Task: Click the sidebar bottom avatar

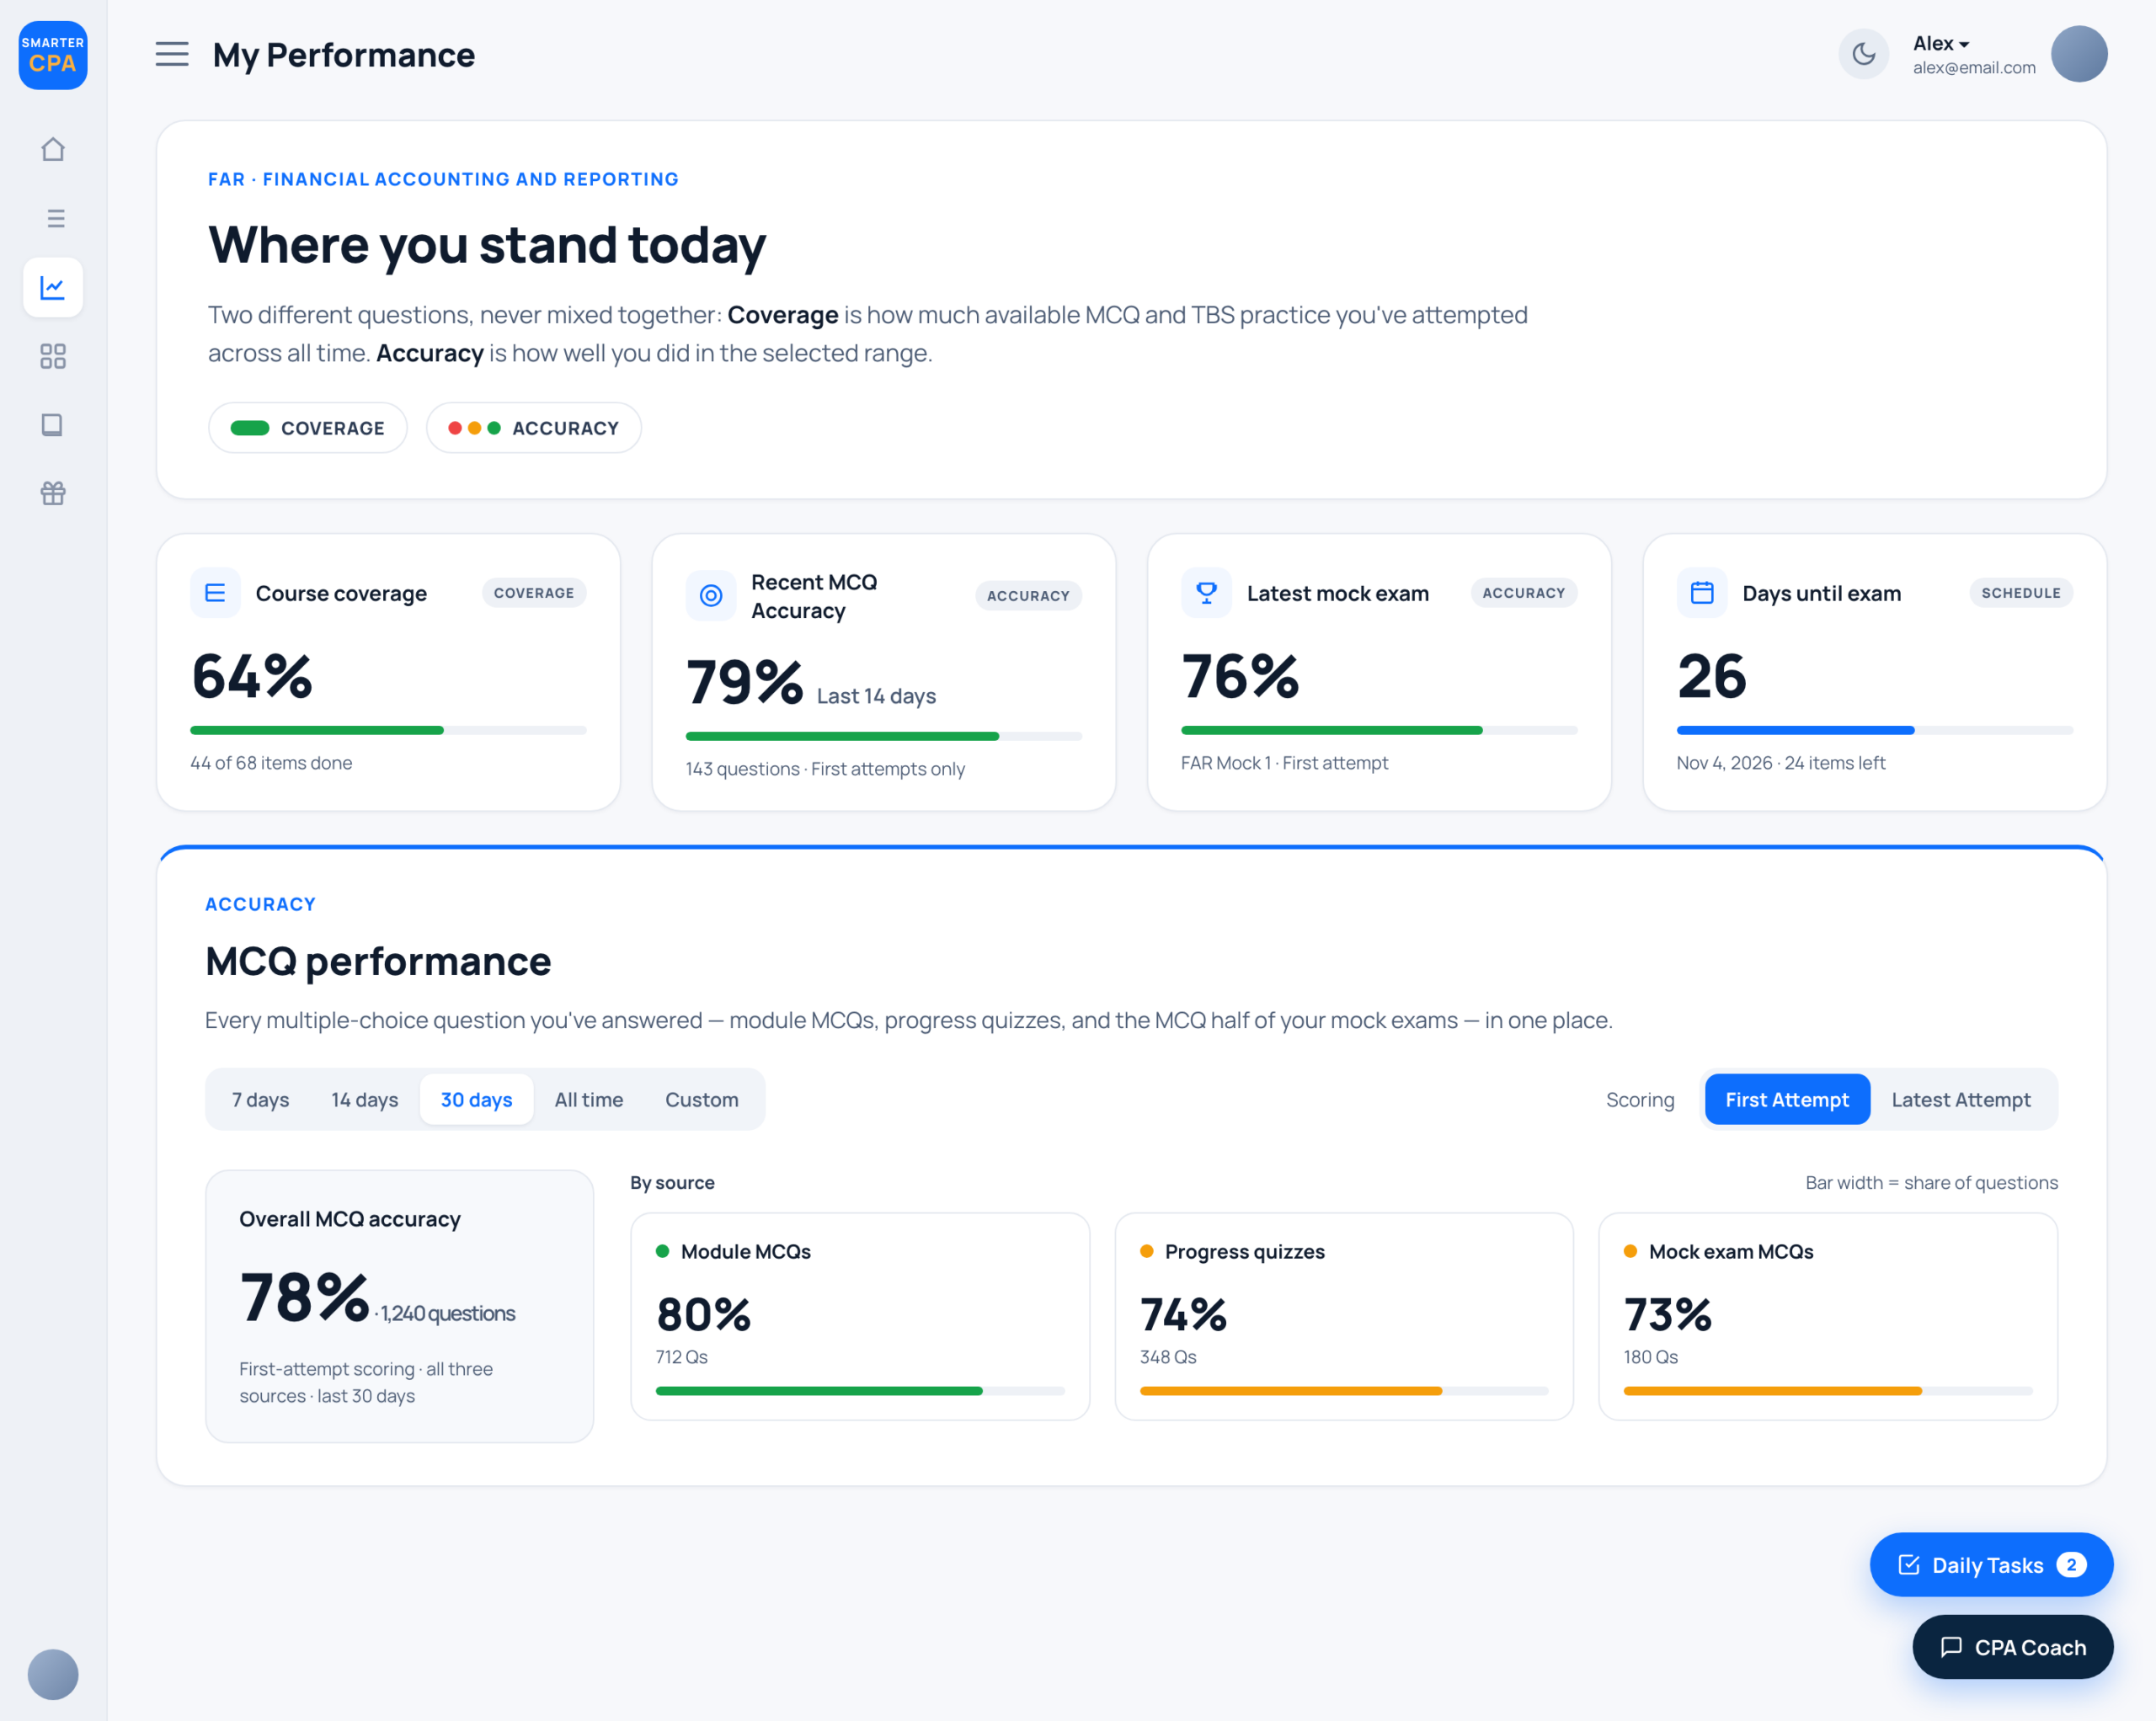Action: point(53,1674)
